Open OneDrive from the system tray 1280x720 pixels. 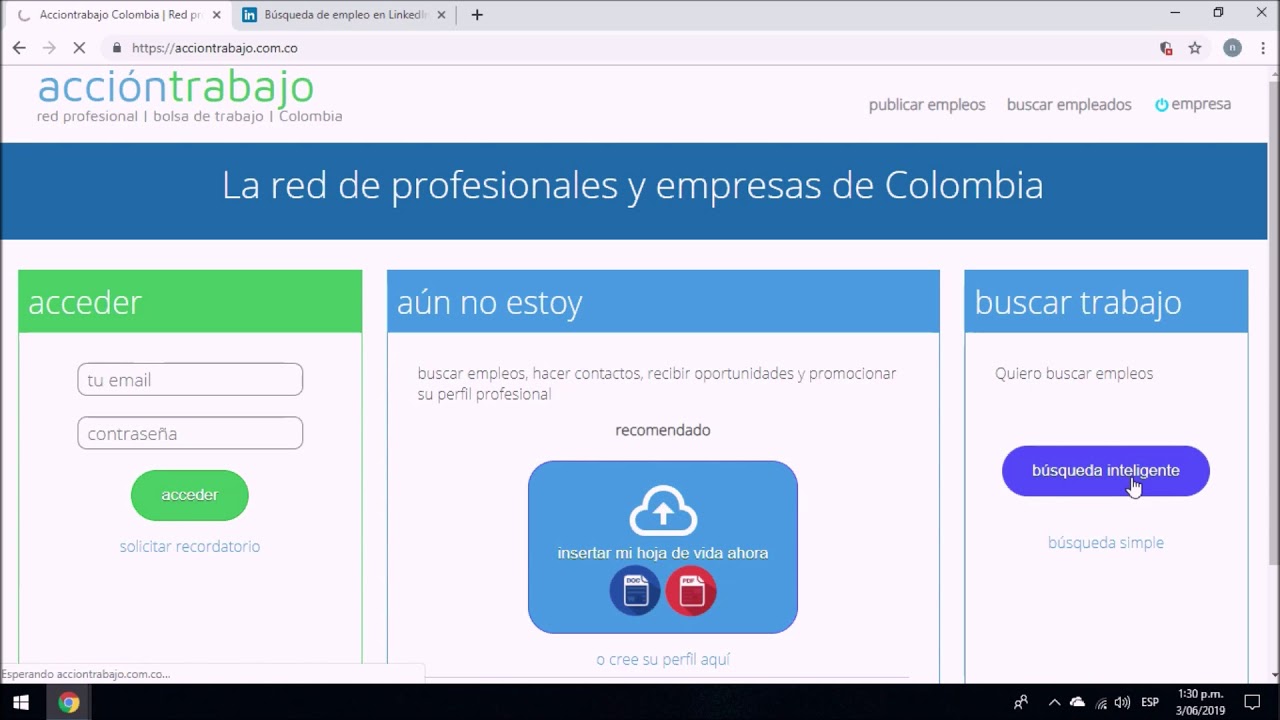pos(1077,702)
